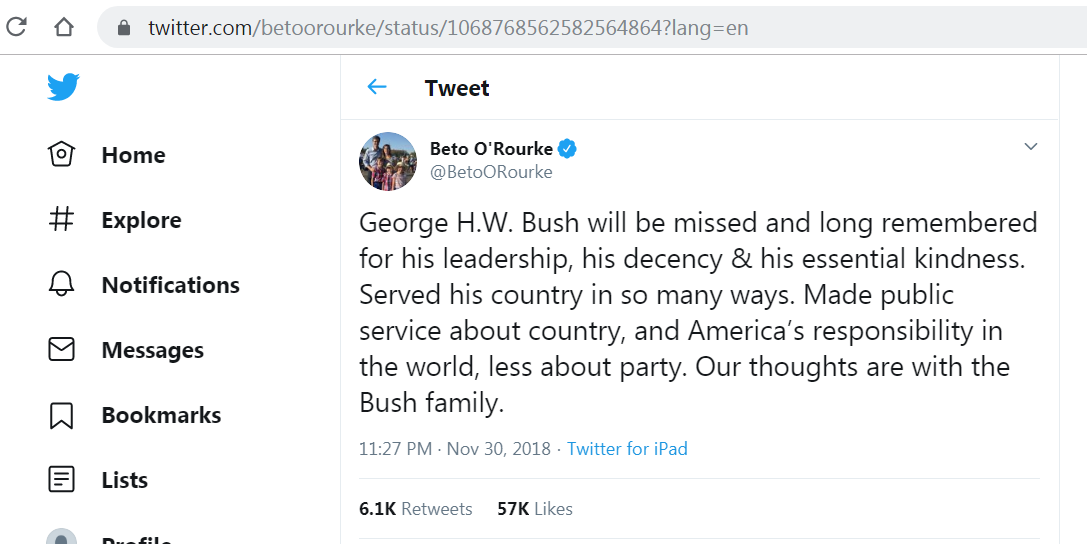Click the browser address bar URL

click(x=448, y=28)
